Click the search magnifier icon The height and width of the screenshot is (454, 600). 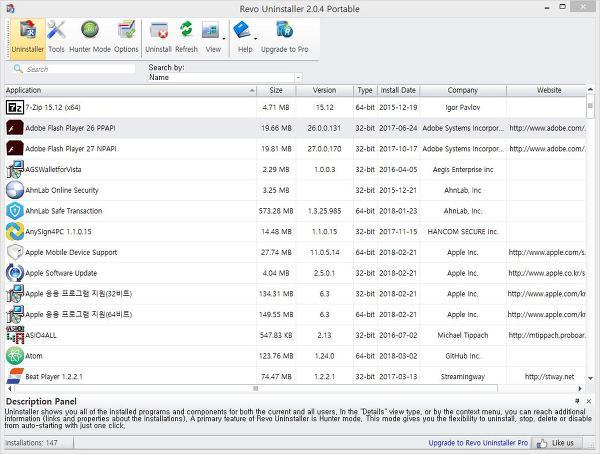(x=18, y=69)
